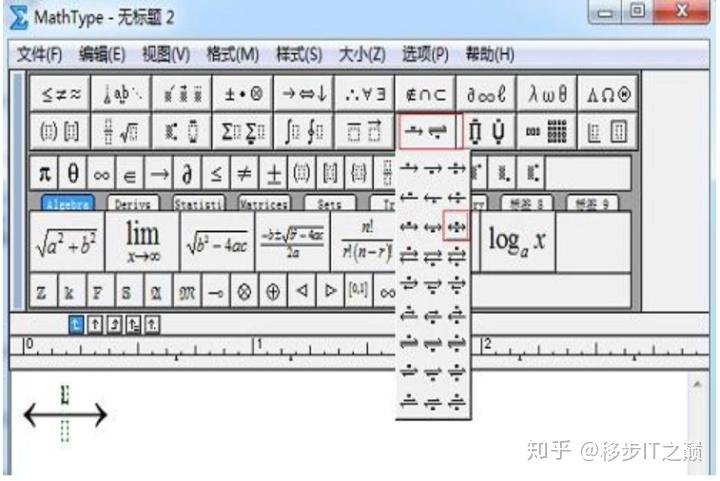Open the matrix templates palette
This screenshot has width=720, height=481.
tap(546, 132)
